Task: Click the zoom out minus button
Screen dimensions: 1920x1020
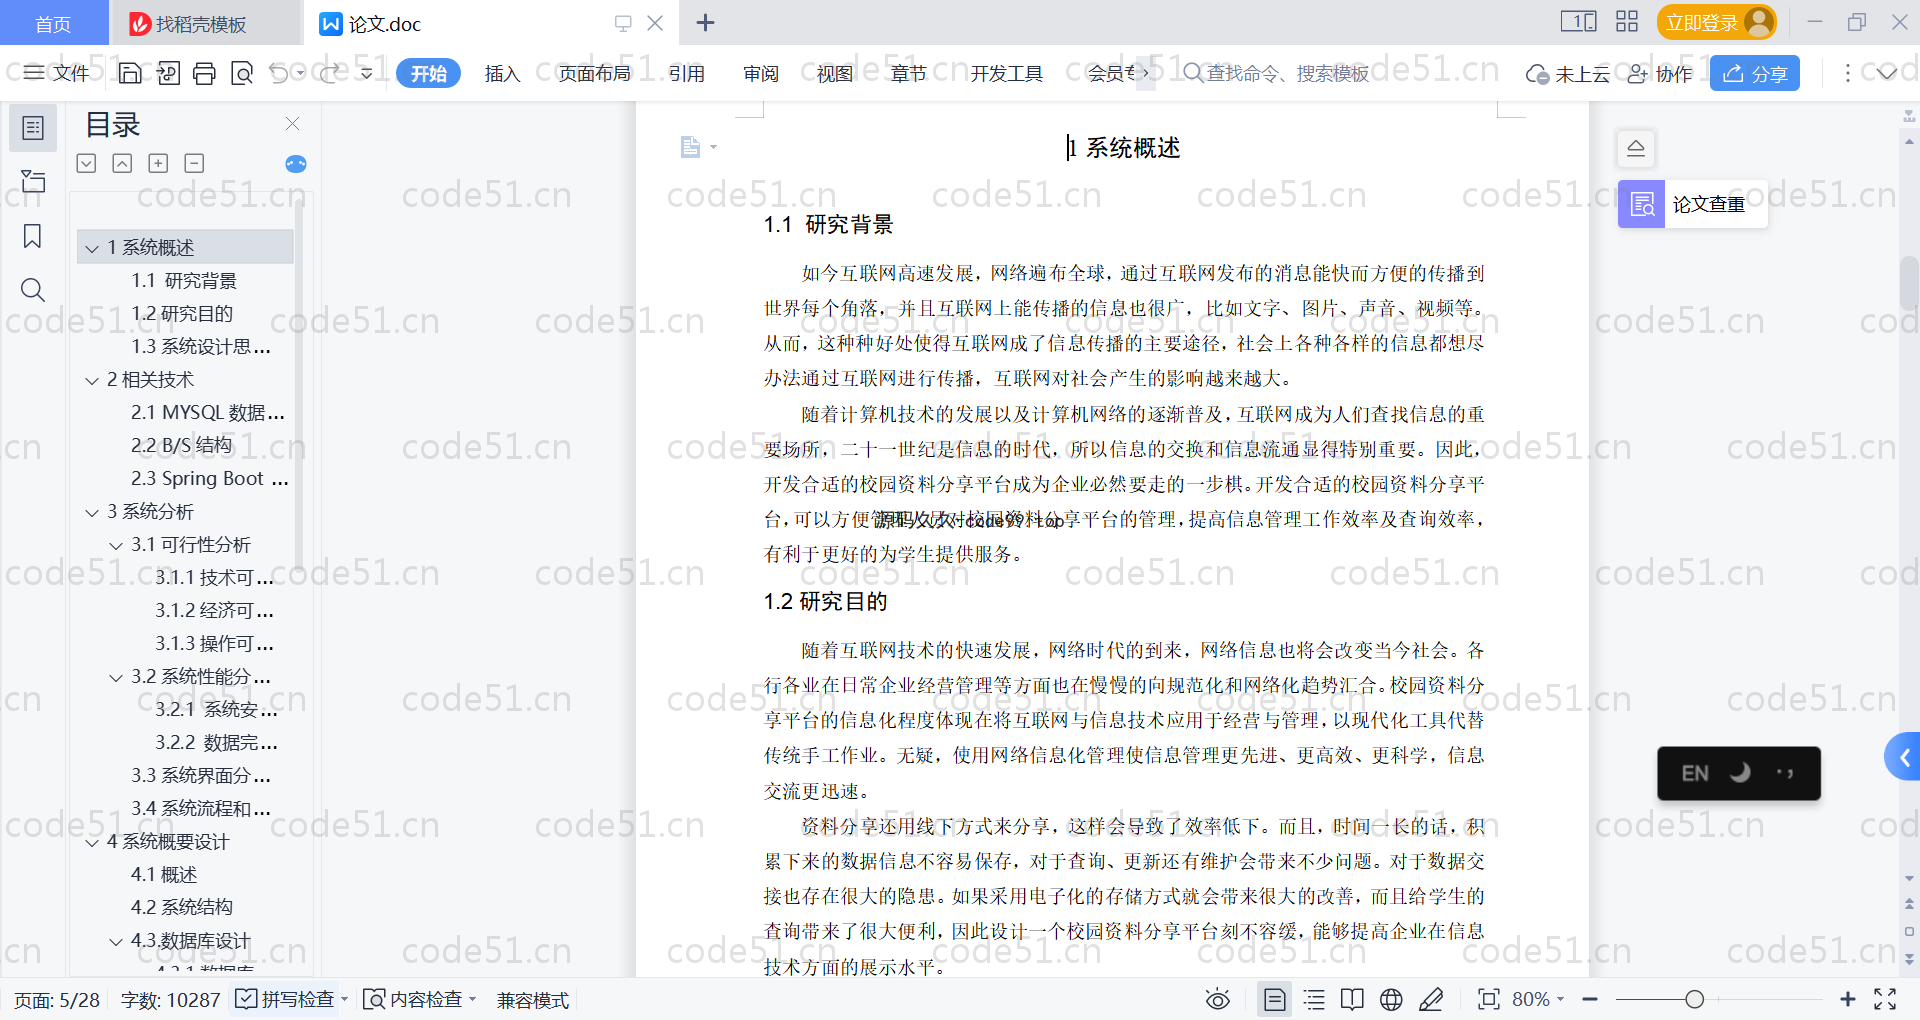Action: click(1590, 999)
